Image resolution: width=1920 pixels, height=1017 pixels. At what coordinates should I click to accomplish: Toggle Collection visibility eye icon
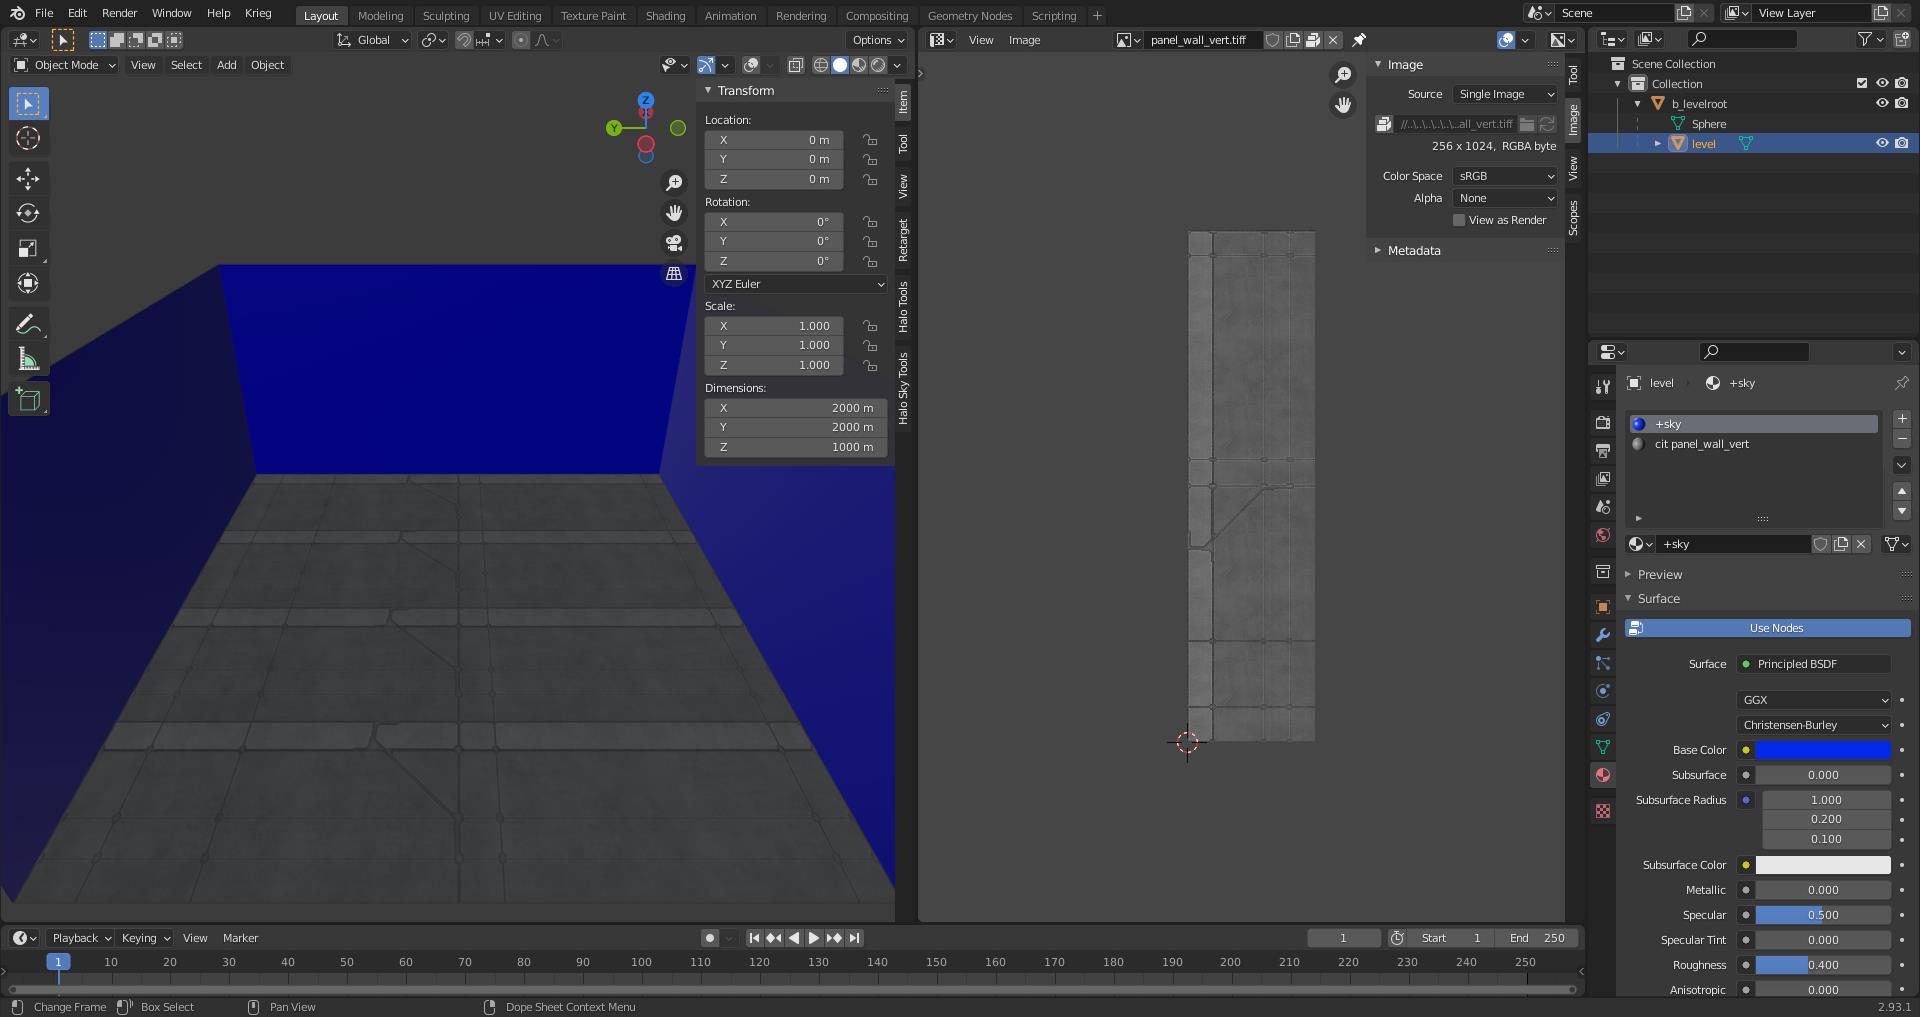(x=1881, y=83)
